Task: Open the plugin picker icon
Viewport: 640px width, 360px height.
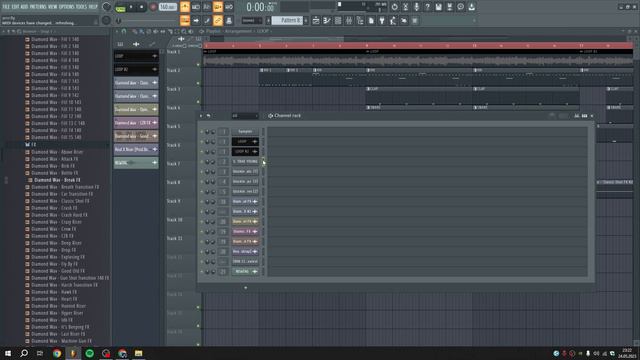Action: 382,20
